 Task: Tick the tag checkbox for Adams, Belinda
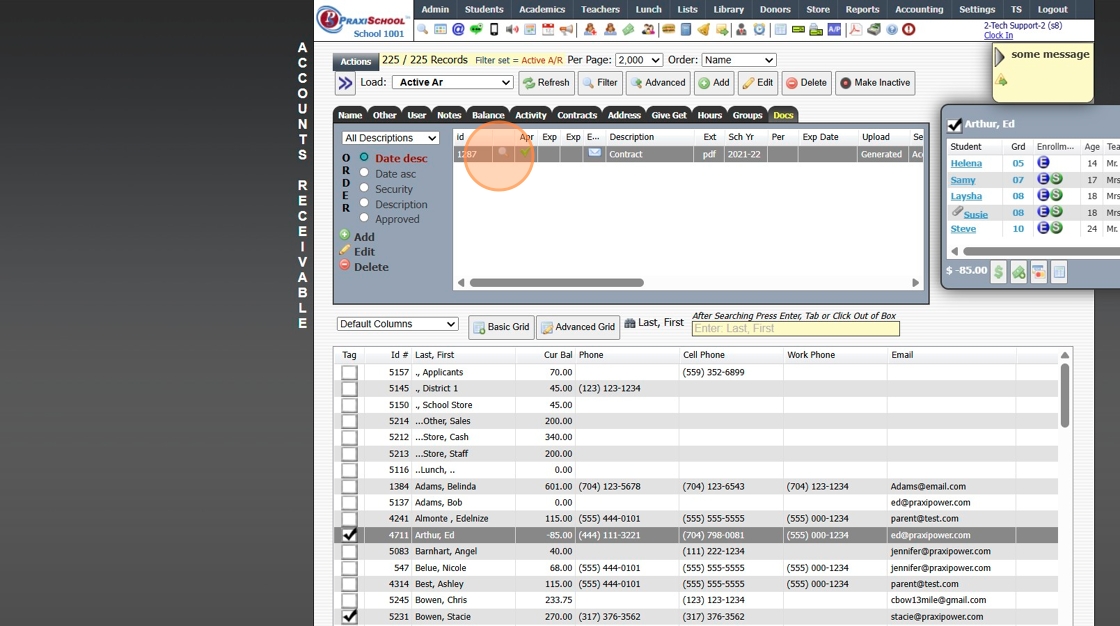click(x=349, y=486)
